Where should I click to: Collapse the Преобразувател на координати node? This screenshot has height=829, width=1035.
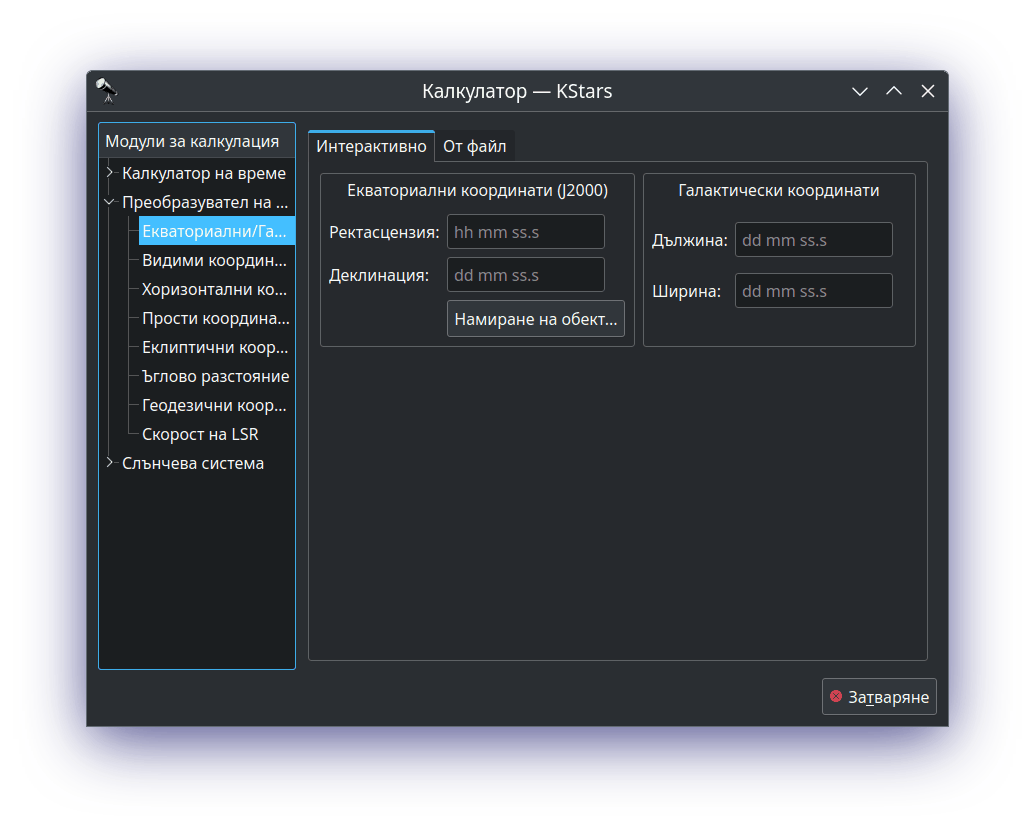tap(109, 202)
